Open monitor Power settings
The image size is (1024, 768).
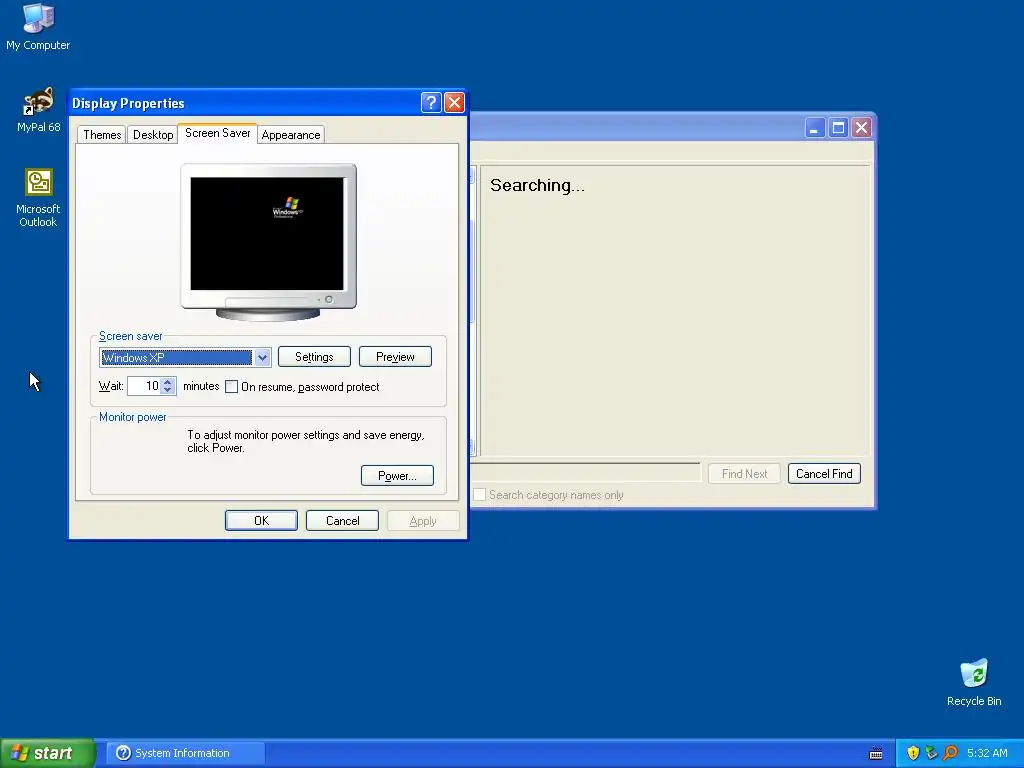397,475
